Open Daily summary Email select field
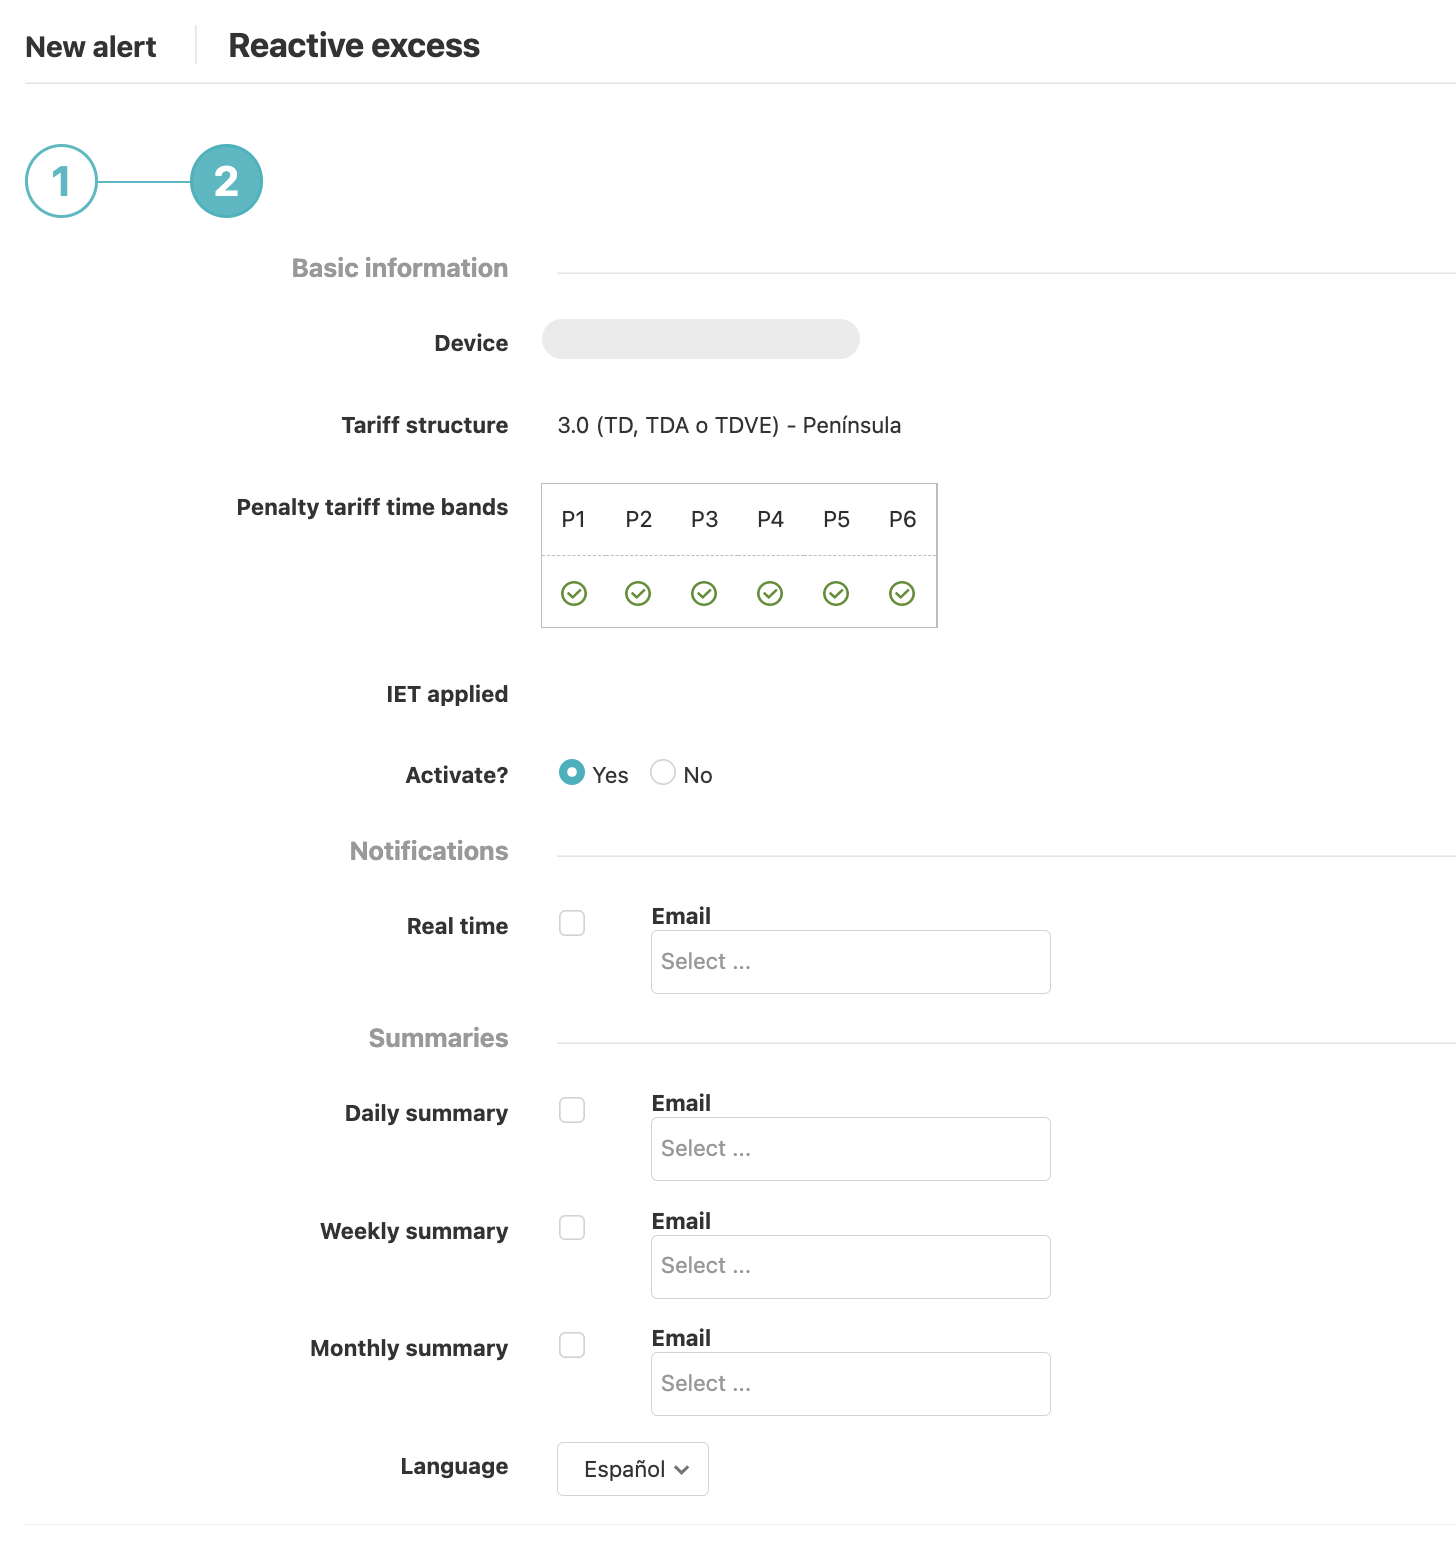Image resolution: width=1456 pixels, height=1548 pixels. (851, 1149)
